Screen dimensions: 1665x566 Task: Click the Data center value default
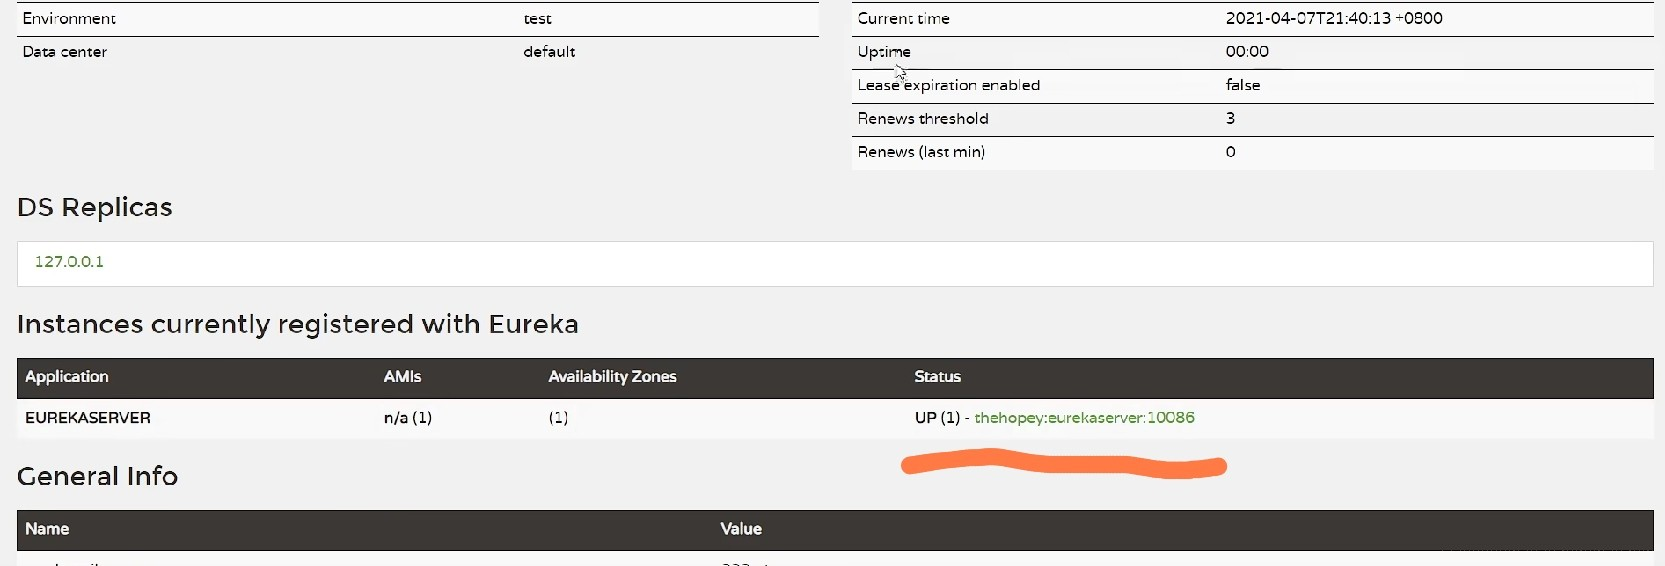(549, 52)
